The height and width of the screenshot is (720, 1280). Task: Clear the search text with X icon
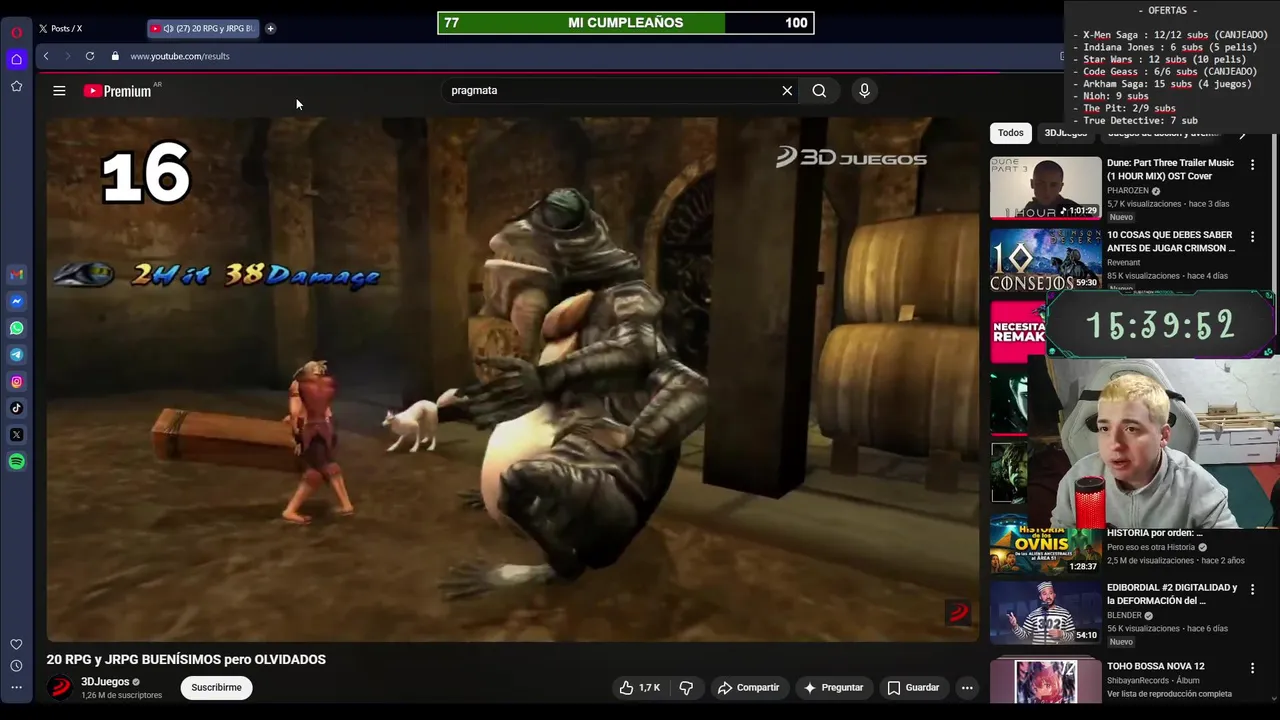787,91
